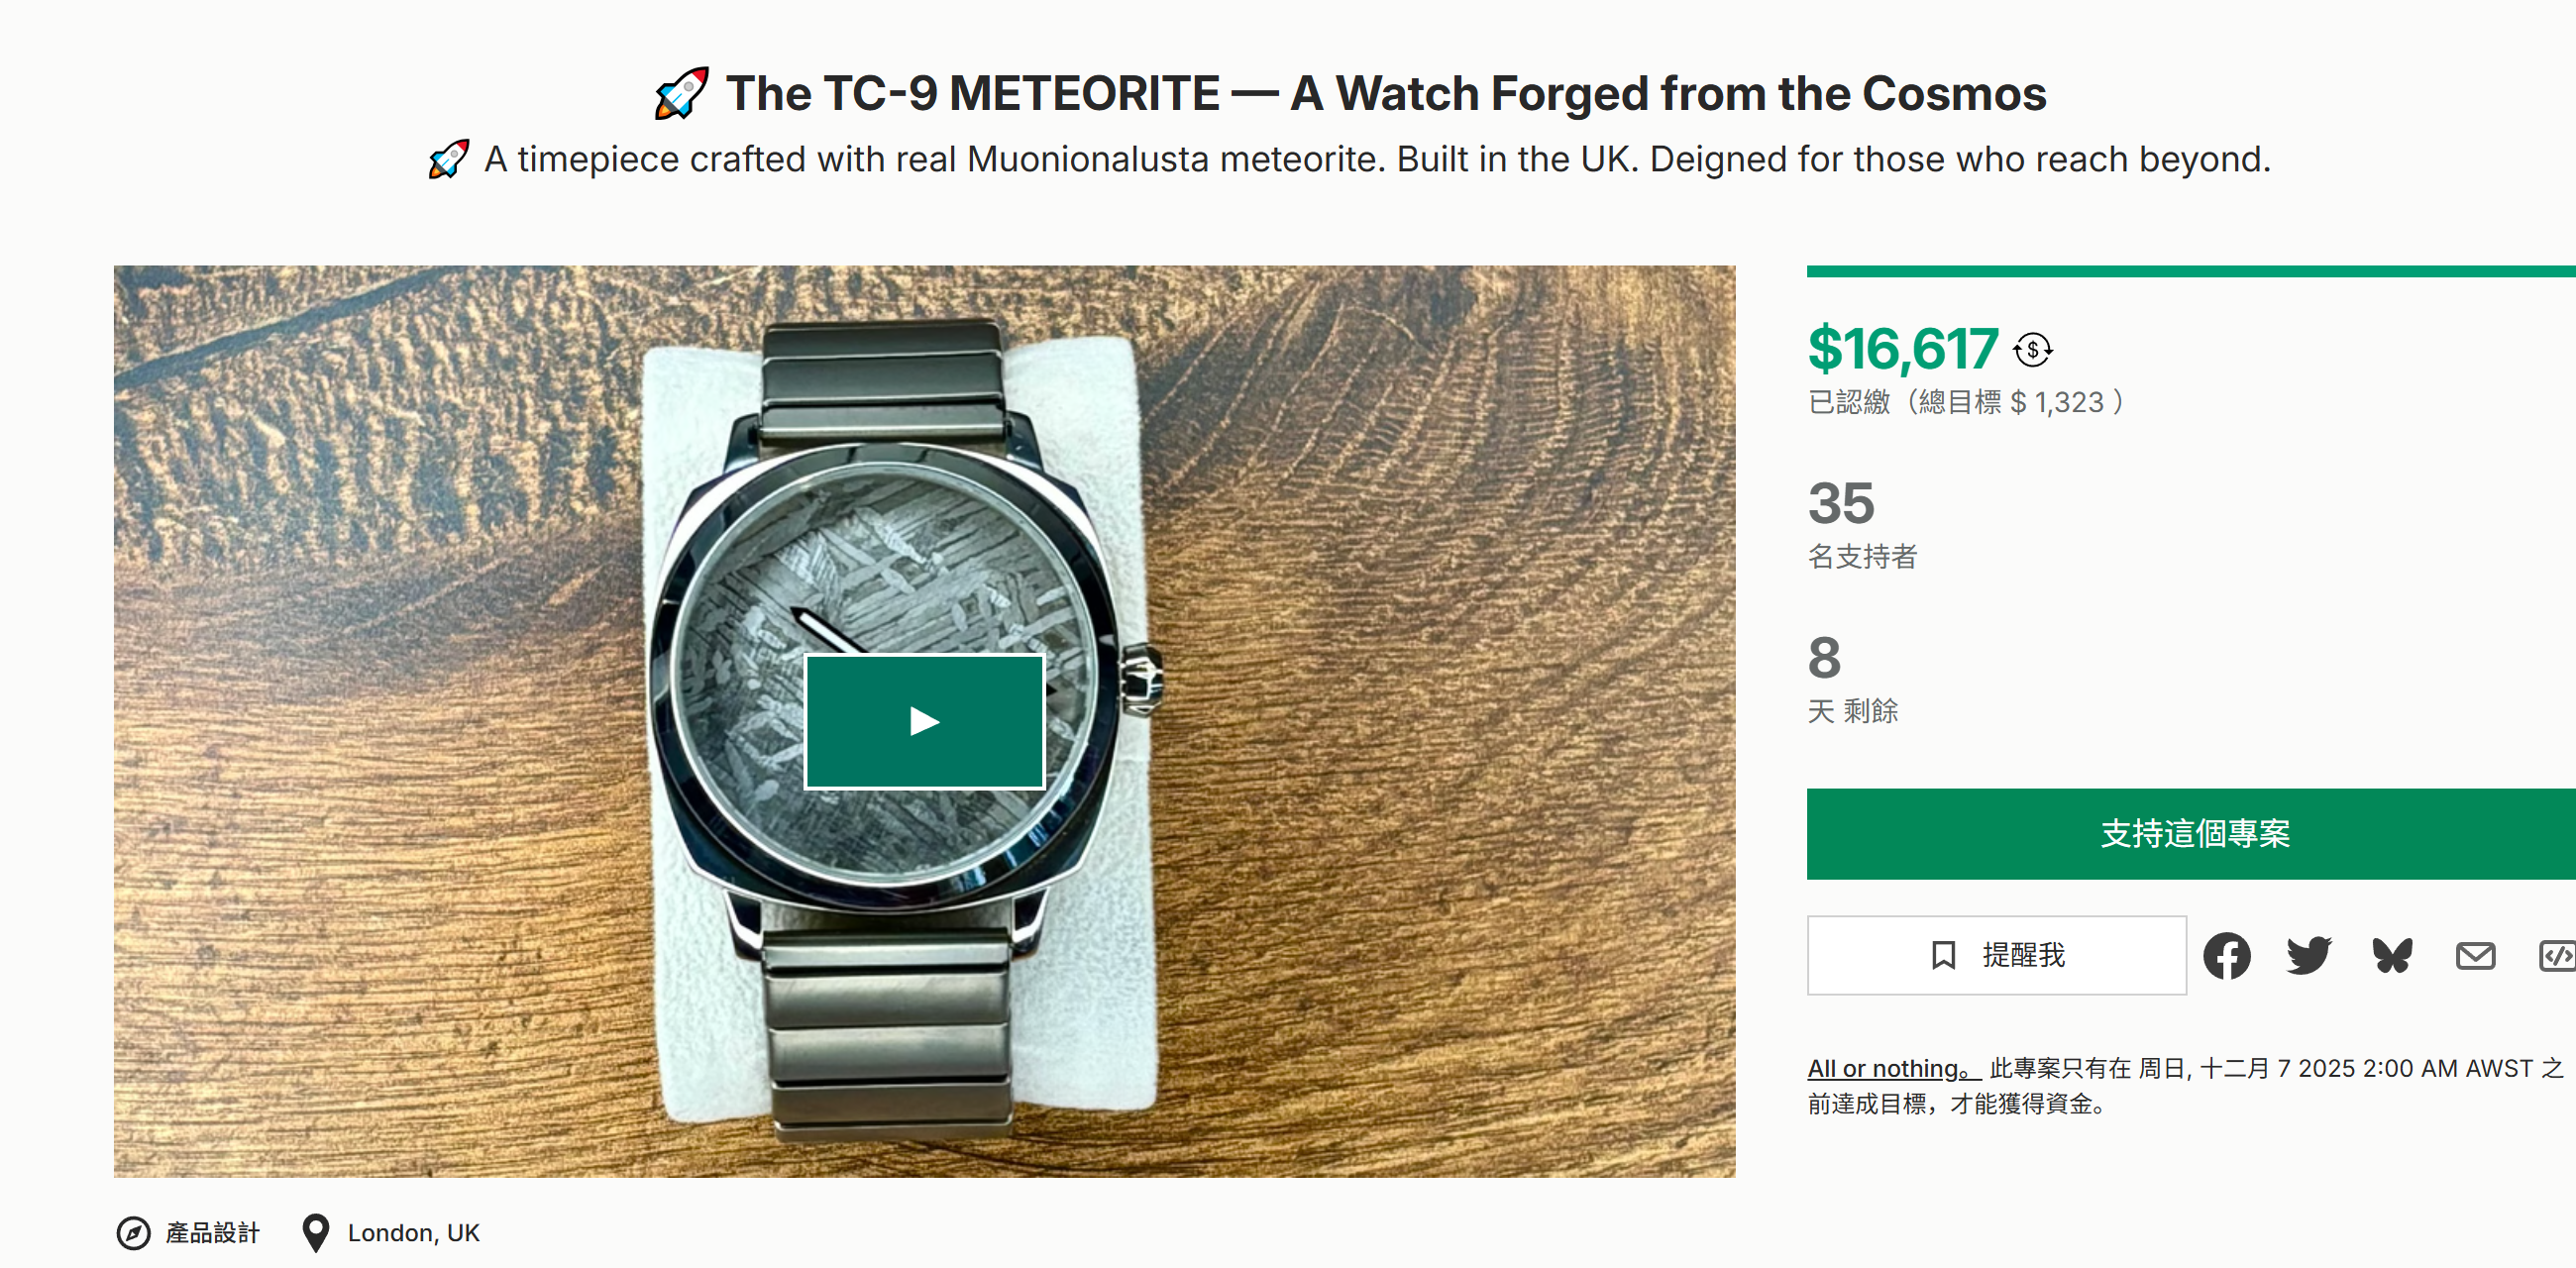
Task: Click the $16,617 pledged amount
Action: [1902, 349]
